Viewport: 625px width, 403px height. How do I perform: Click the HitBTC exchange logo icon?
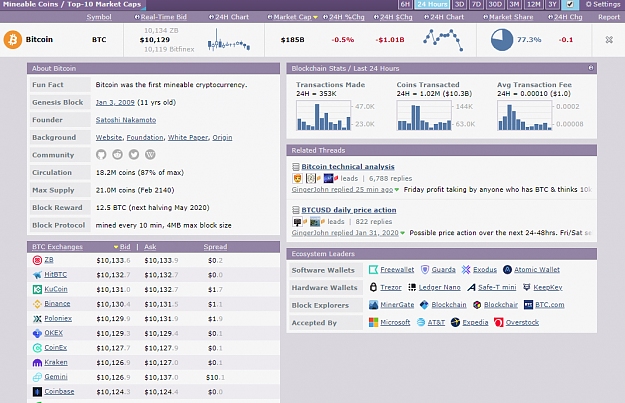coord(37,275)
